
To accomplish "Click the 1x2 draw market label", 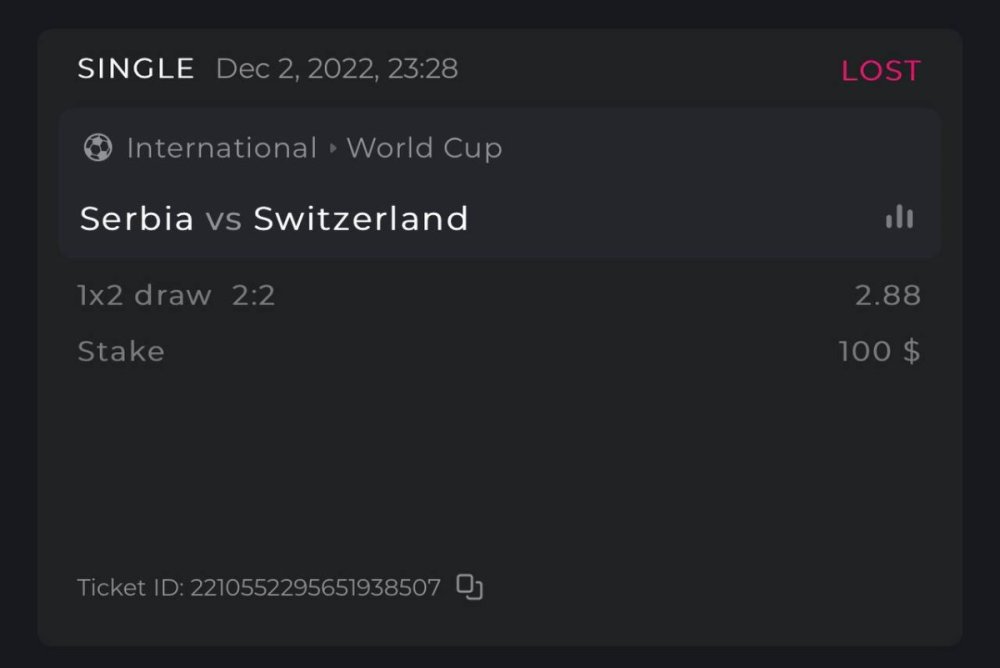I will tap(144, 296).
